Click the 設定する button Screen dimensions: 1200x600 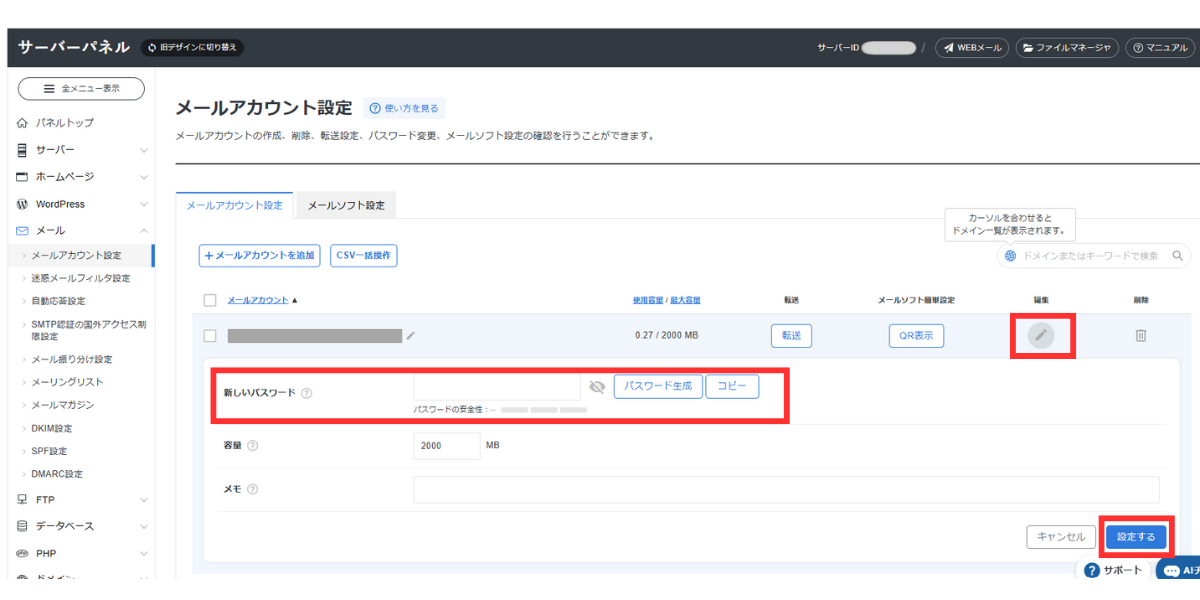[x=1135, y=537]
